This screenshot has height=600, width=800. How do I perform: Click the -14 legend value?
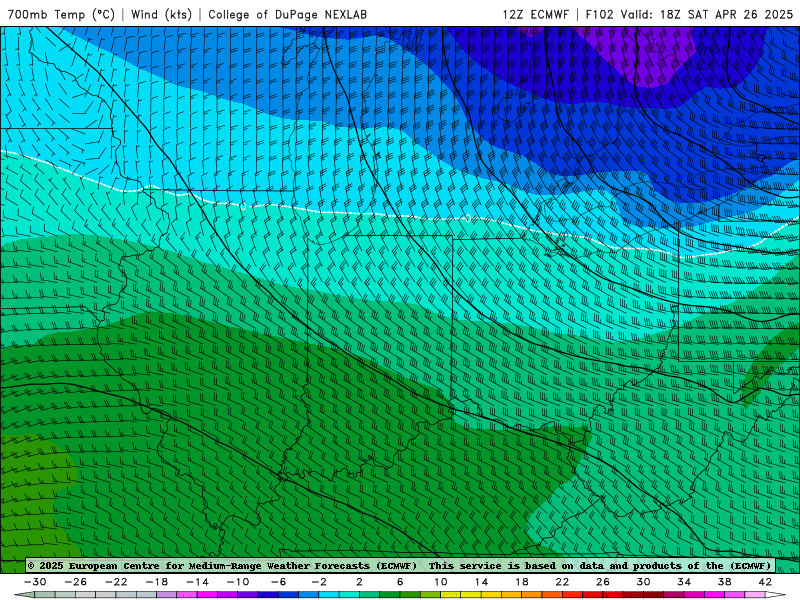197,582
